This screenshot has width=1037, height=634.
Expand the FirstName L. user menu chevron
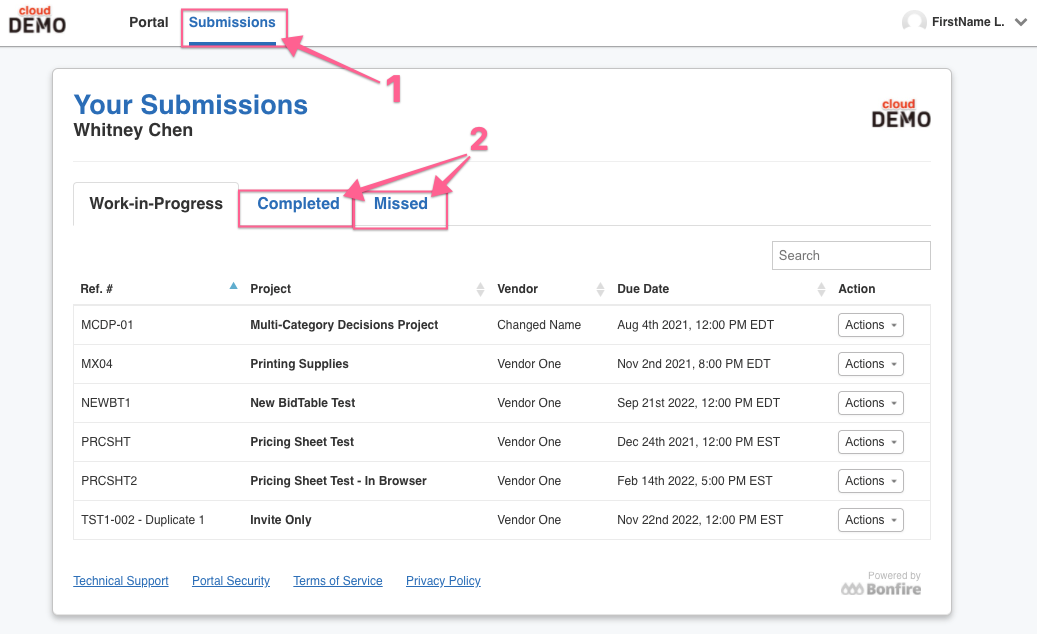pos(1021,22)
